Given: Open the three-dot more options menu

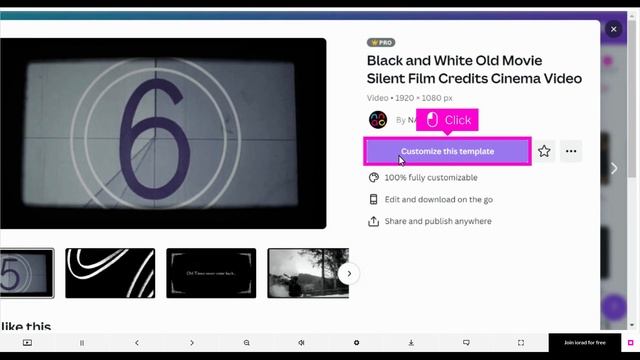Looking at the screenshot, I should click(571, 151).
